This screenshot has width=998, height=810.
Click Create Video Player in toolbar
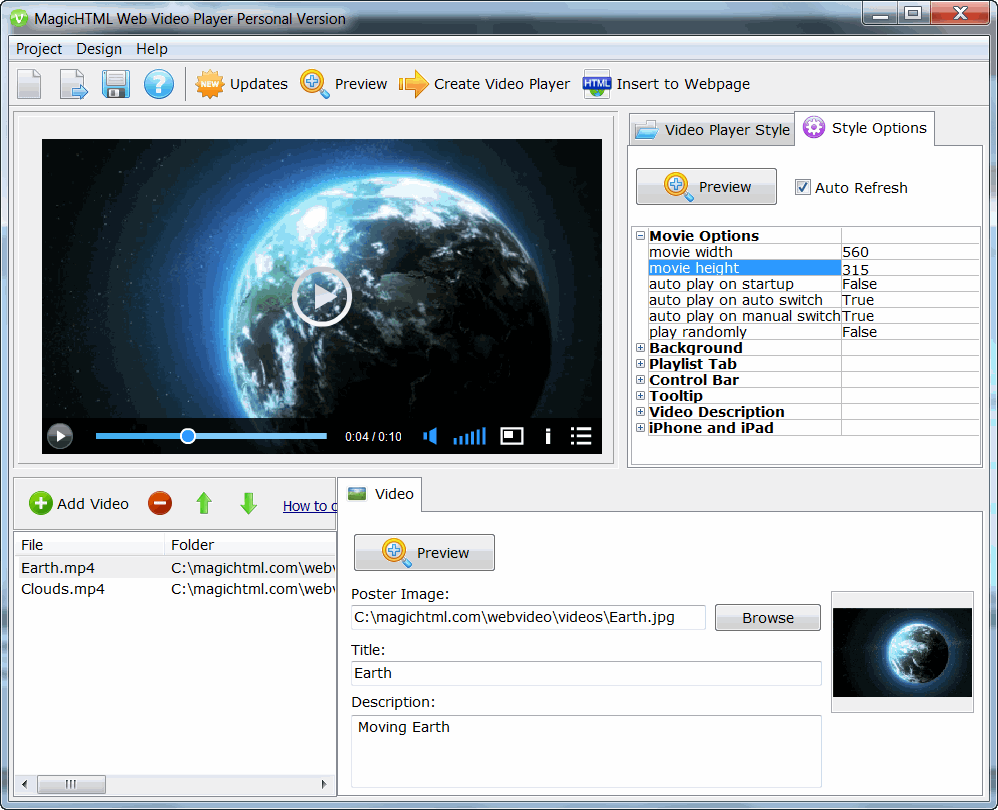[x=485, y=84]
